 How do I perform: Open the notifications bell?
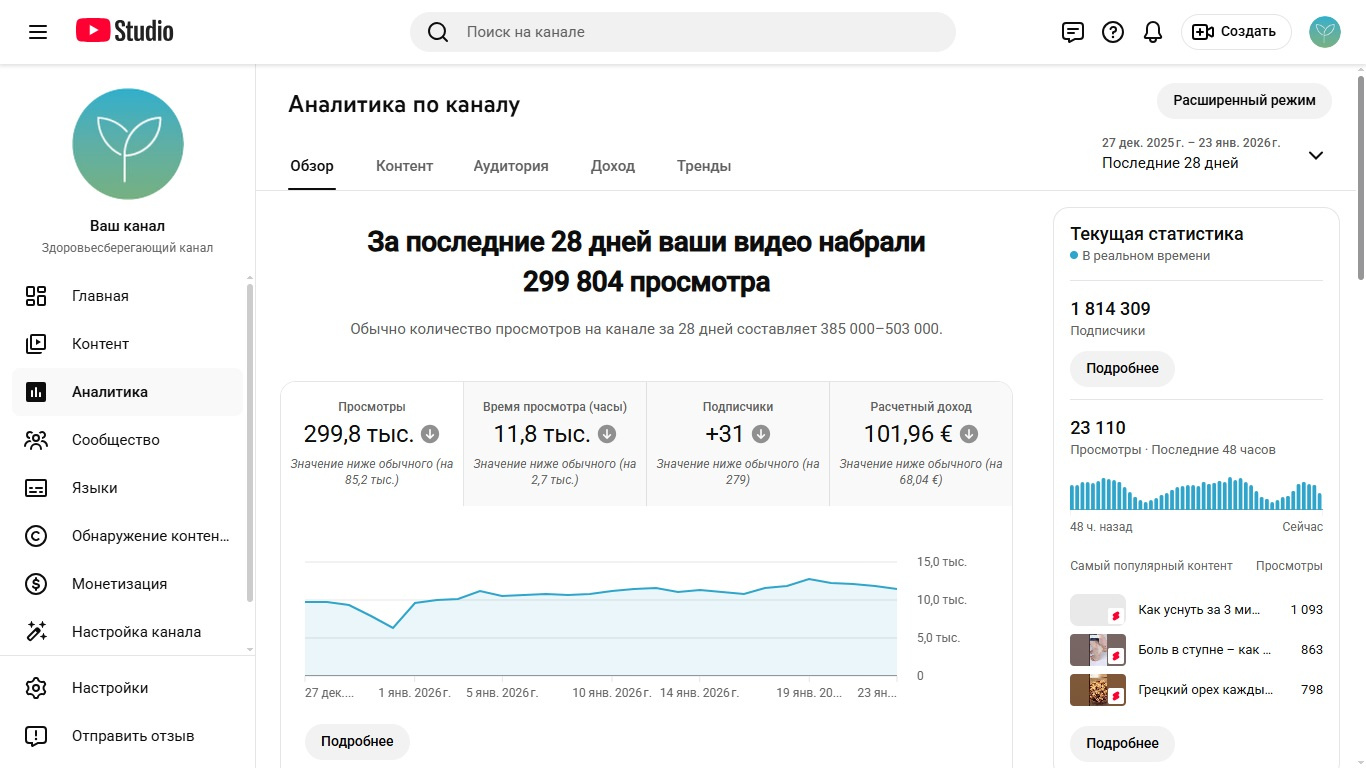1153,32
